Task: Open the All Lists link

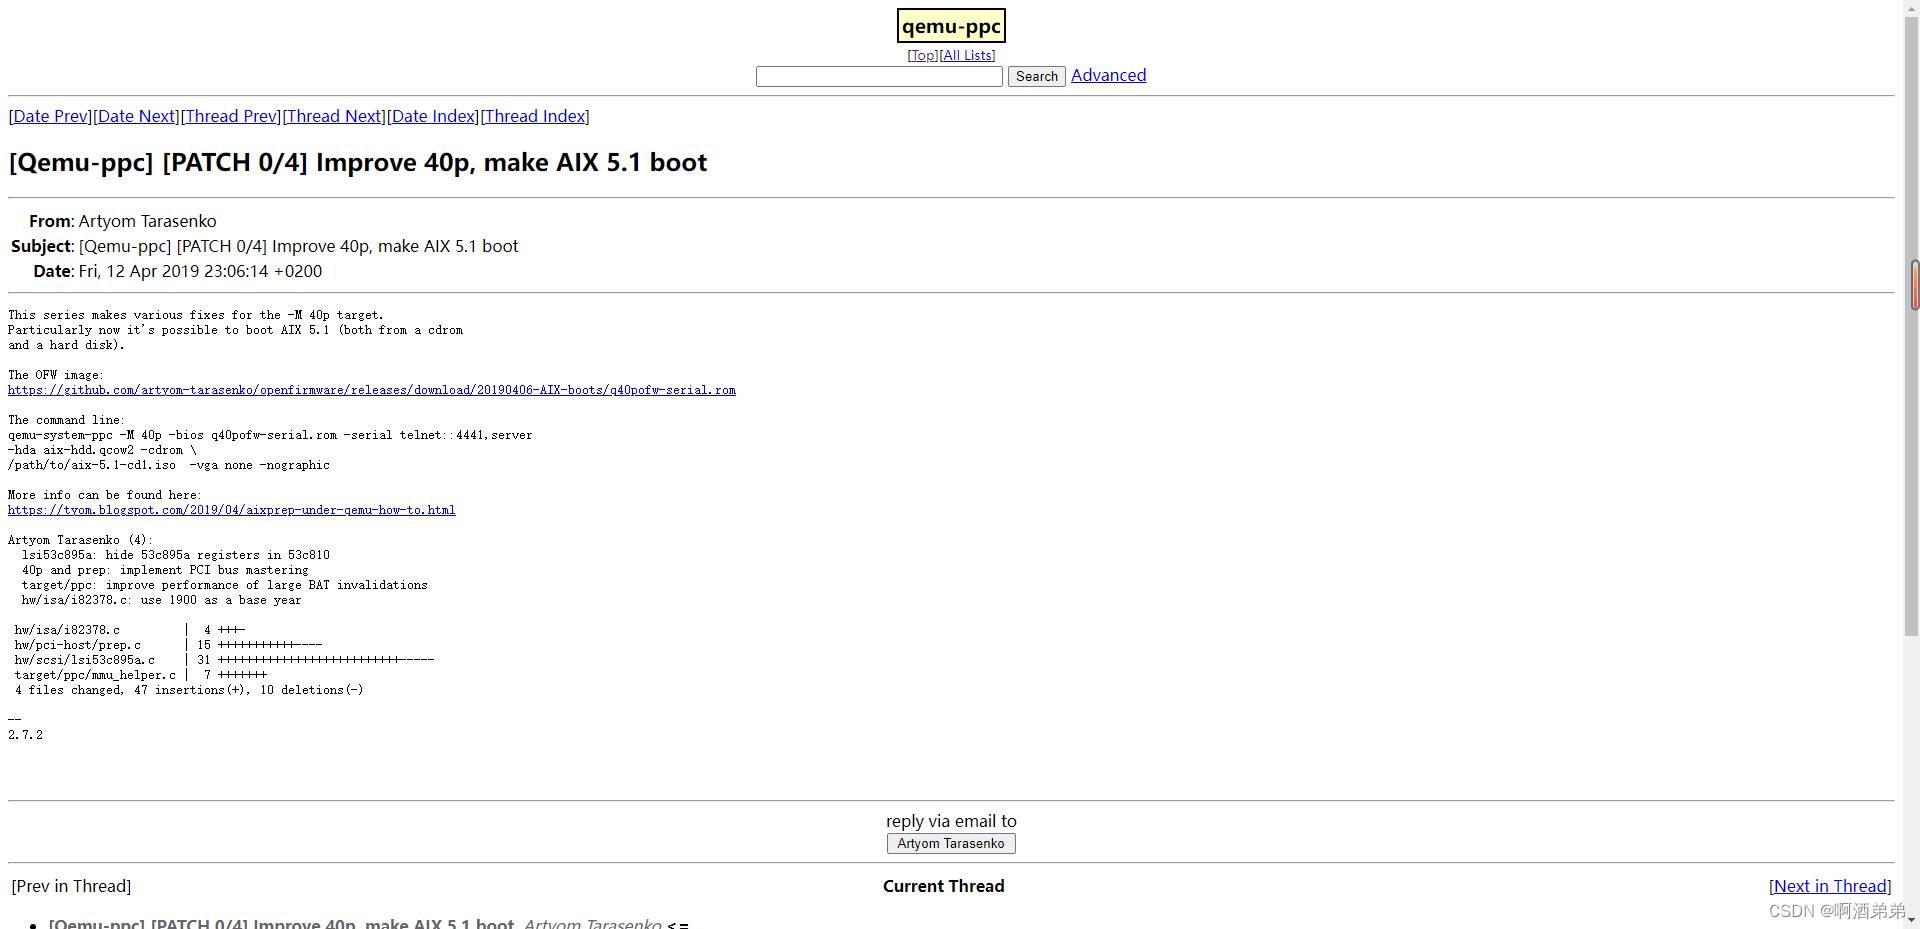Action: click(967, 56)
